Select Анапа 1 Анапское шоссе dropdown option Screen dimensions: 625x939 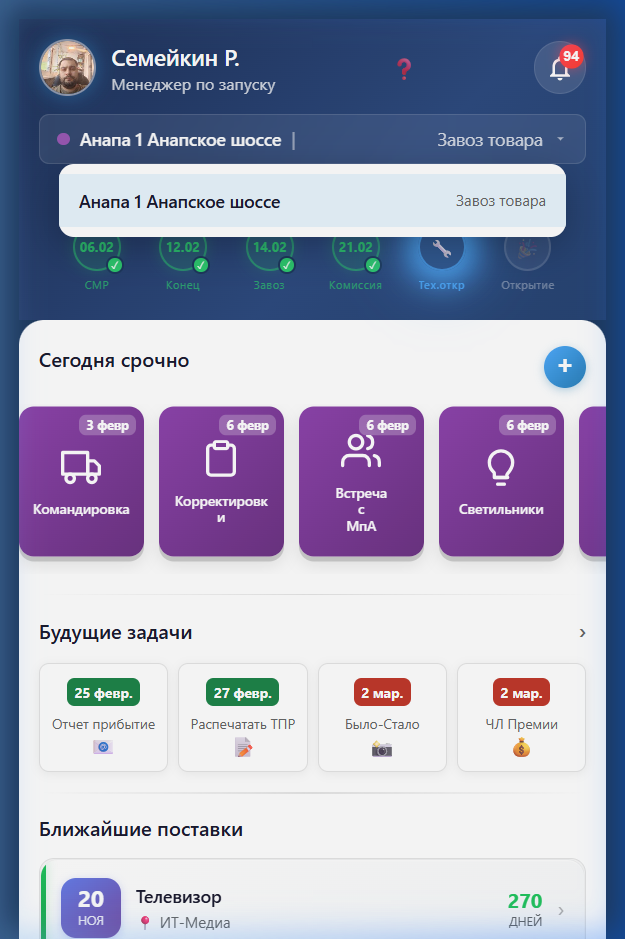[312, 201]
